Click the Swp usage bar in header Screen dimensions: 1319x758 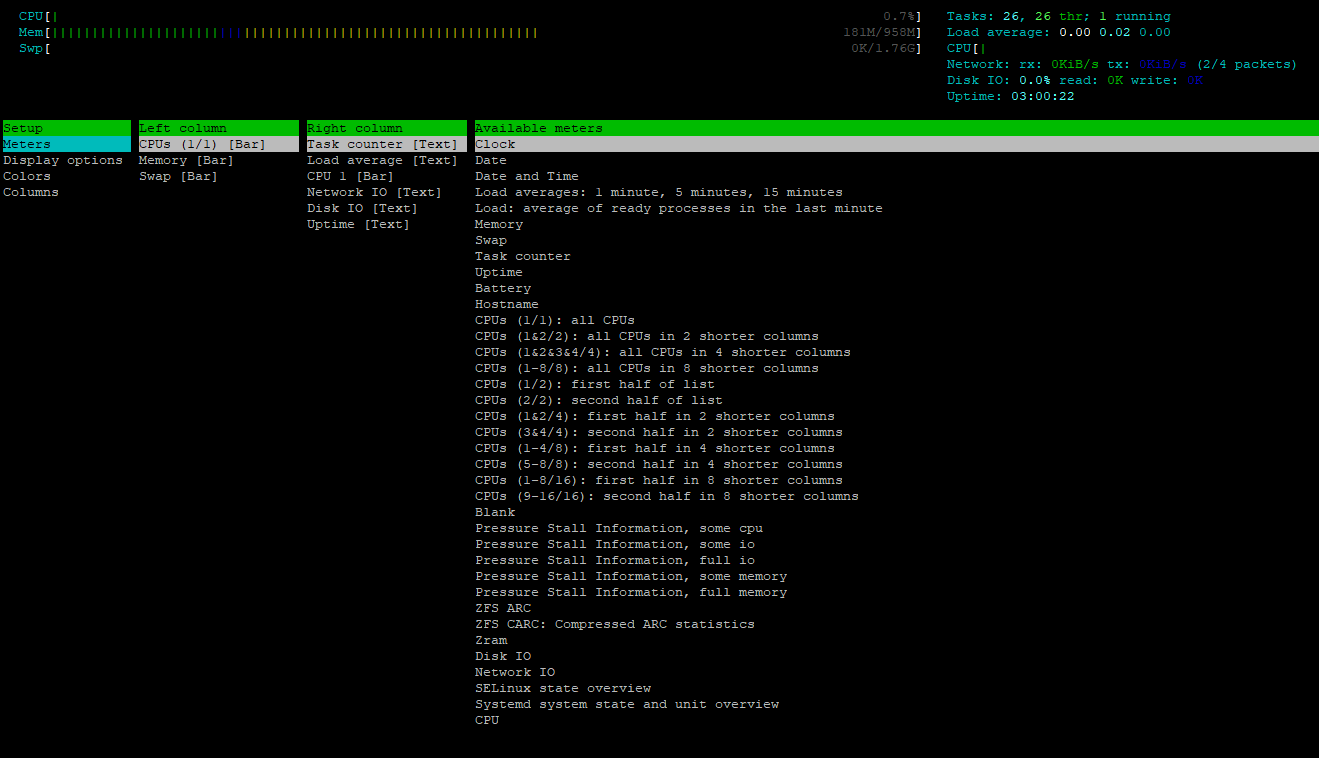(x=470, y=48)
